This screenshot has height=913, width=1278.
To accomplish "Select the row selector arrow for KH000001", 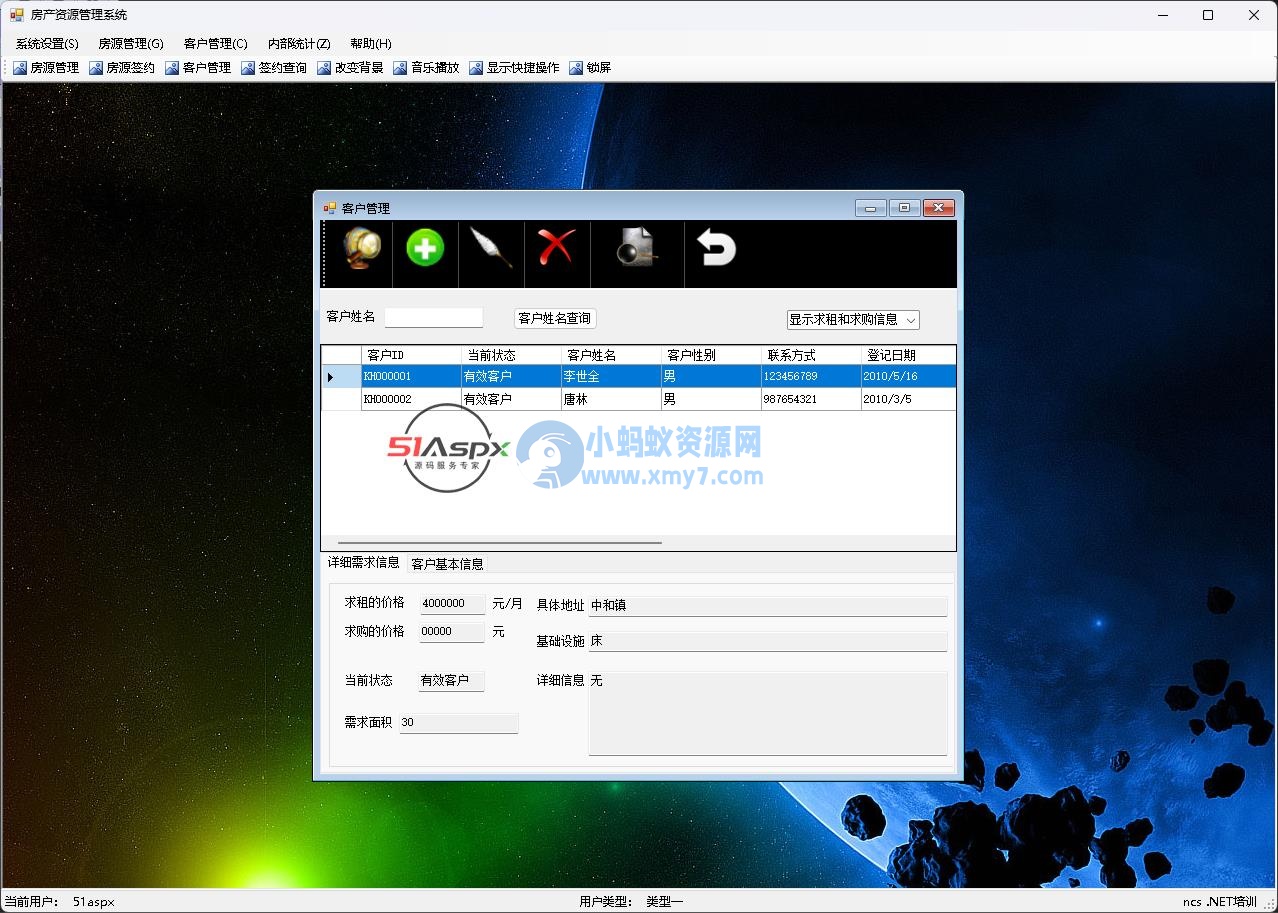I will click(341, 377).
